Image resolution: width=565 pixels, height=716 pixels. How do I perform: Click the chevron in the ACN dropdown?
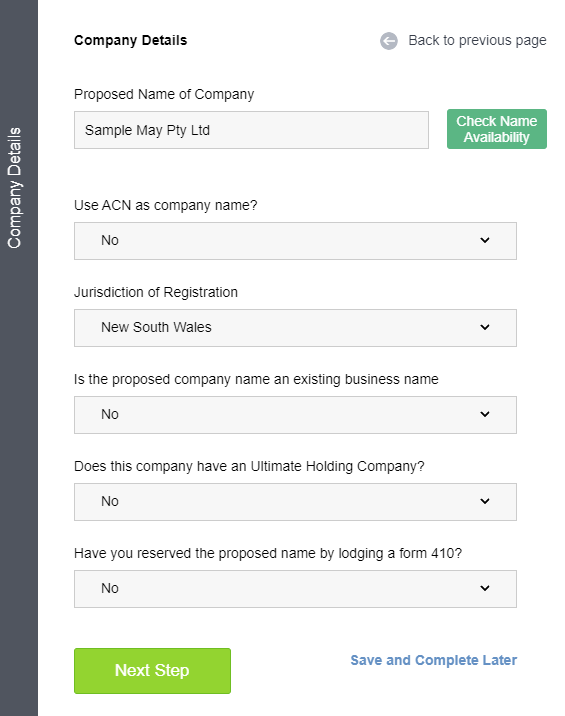point(485,240)
